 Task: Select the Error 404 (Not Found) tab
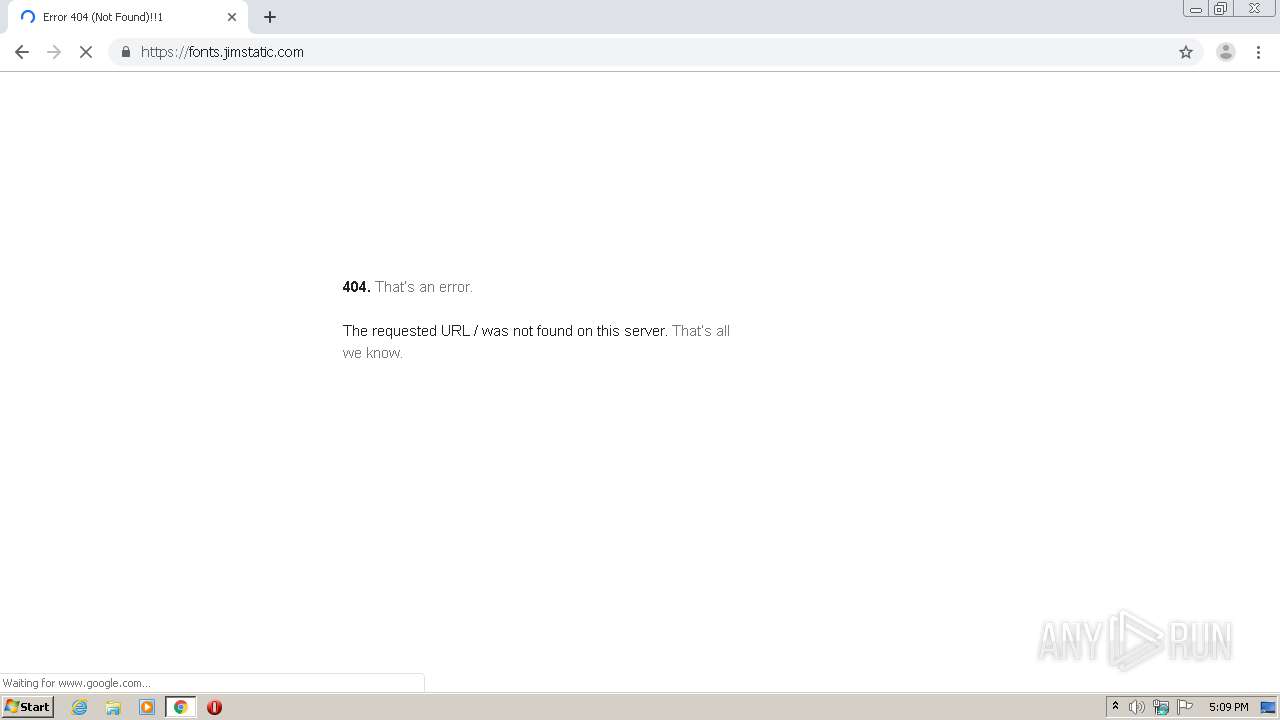pyautogui.click(x=128, y=17)
